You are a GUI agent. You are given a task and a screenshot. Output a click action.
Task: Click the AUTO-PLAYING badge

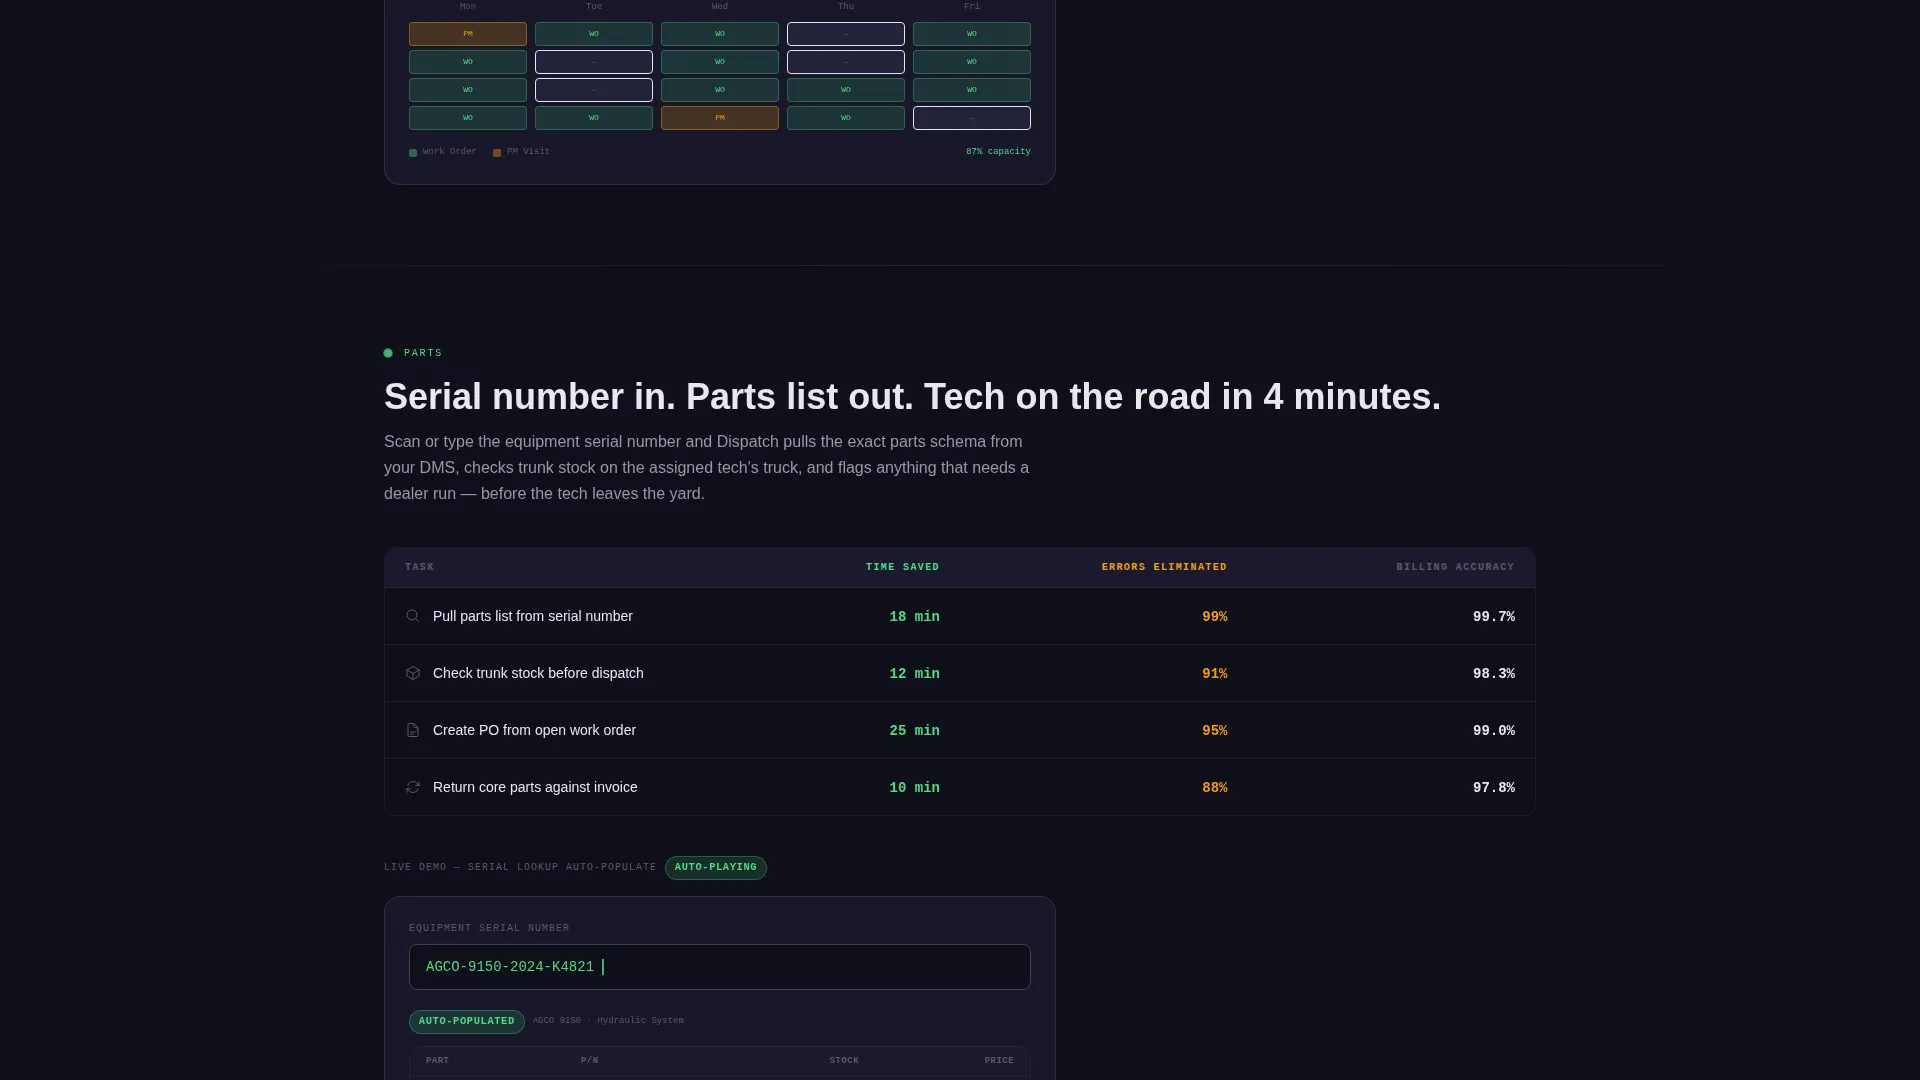pyautogui.click(x=716, y=868)
